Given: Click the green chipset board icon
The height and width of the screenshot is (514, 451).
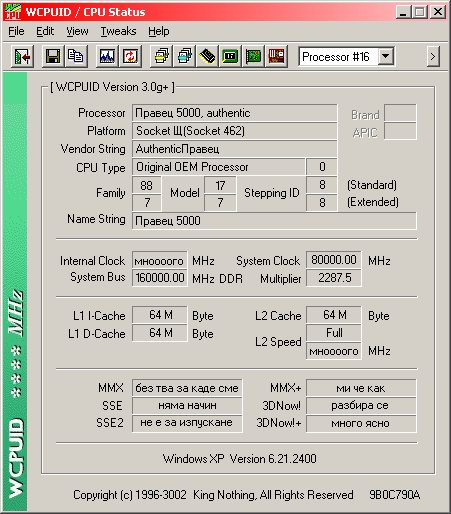Looking at the screenshot, I should pyautogui.click(x=230, y=56).
